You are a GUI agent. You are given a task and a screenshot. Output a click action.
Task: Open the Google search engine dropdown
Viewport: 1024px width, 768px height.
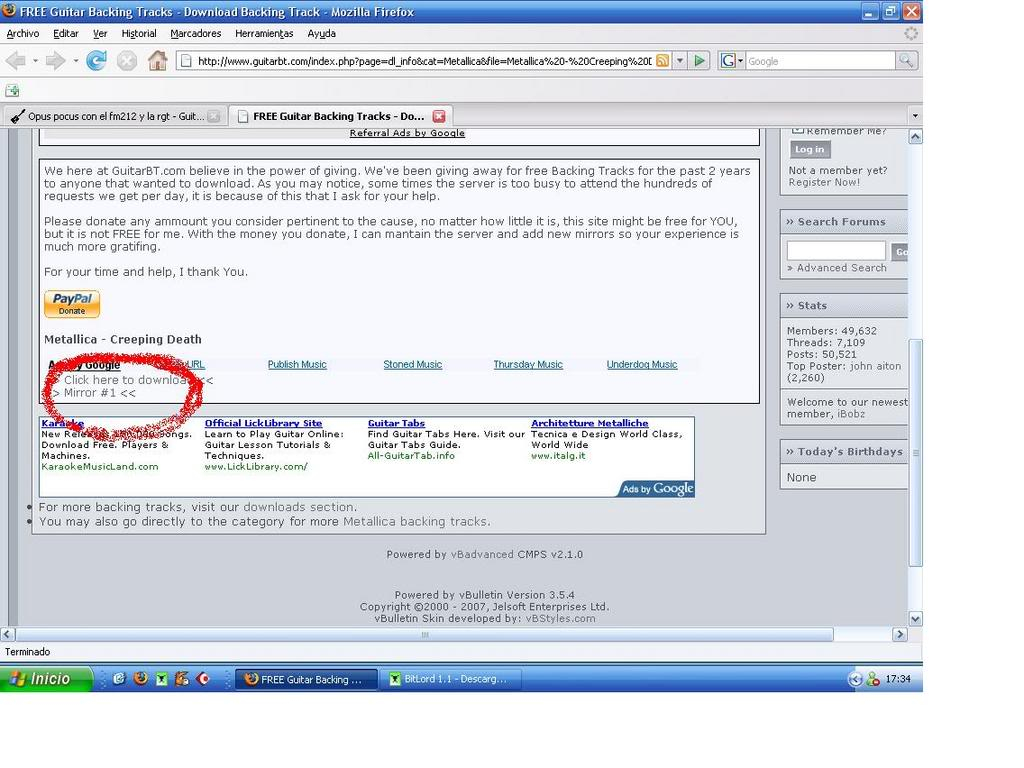[x=731, y=61]
